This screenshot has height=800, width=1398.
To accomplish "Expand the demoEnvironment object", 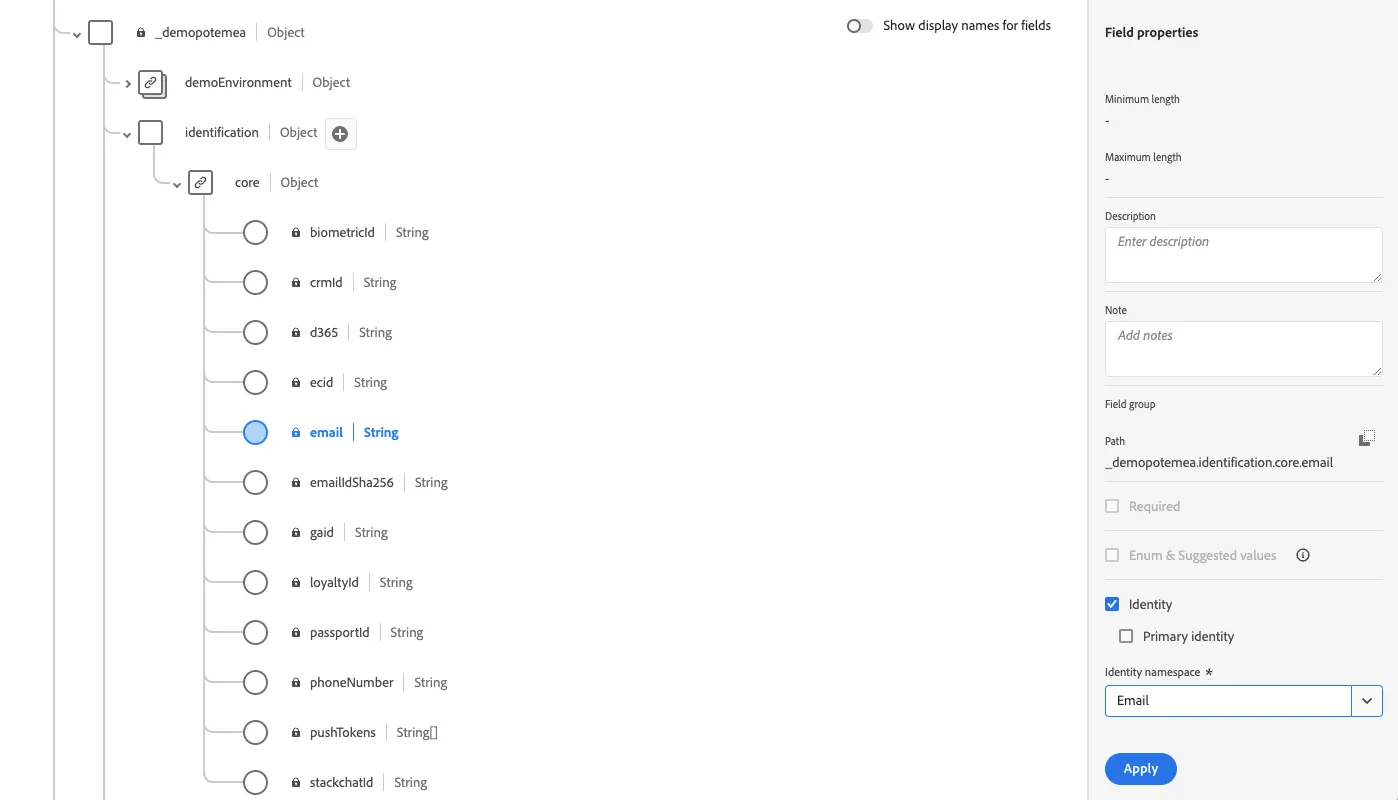I will coord(127,84).
